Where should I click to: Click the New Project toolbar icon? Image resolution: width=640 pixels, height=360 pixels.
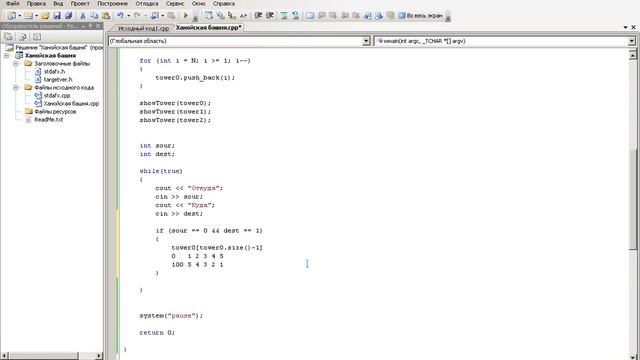click(x=11, y=16)
